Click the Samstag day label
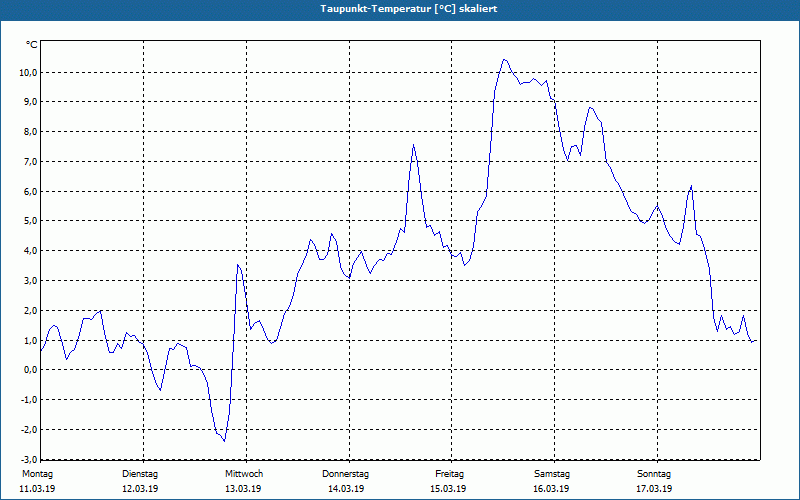Screen dimensions: 800x500 pyautogui.click(x=552, y=474)
